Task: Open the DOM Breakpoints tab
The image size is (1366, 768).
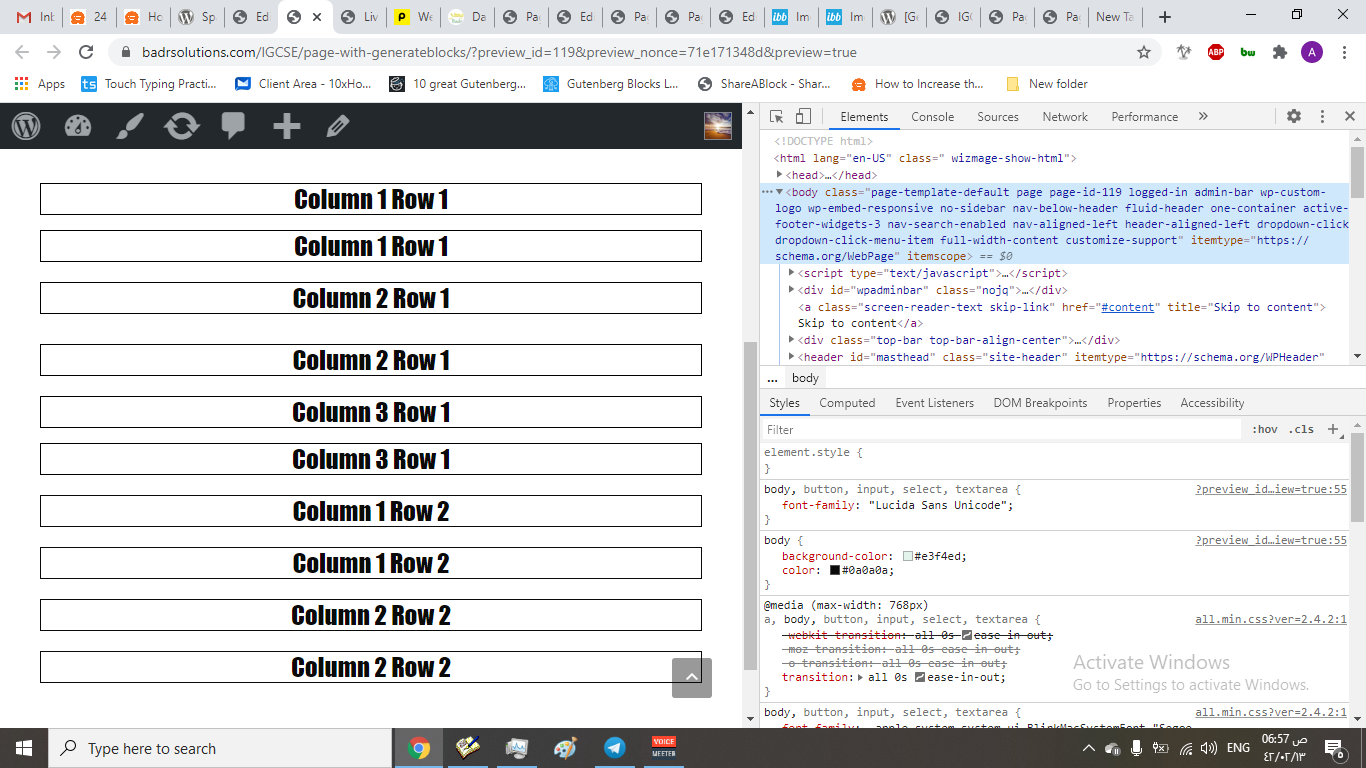Action: point(1040,403)
